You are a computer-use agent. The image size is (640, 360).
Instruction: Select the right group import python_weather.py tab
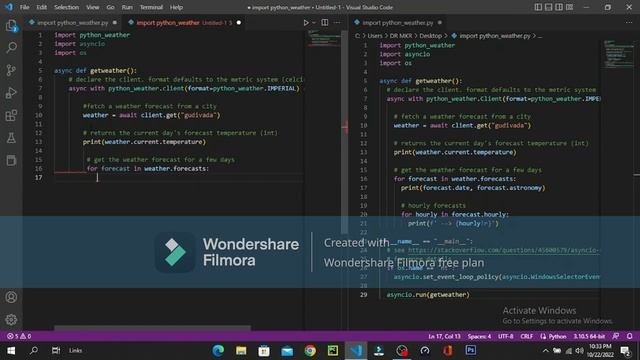pos(398,23)
